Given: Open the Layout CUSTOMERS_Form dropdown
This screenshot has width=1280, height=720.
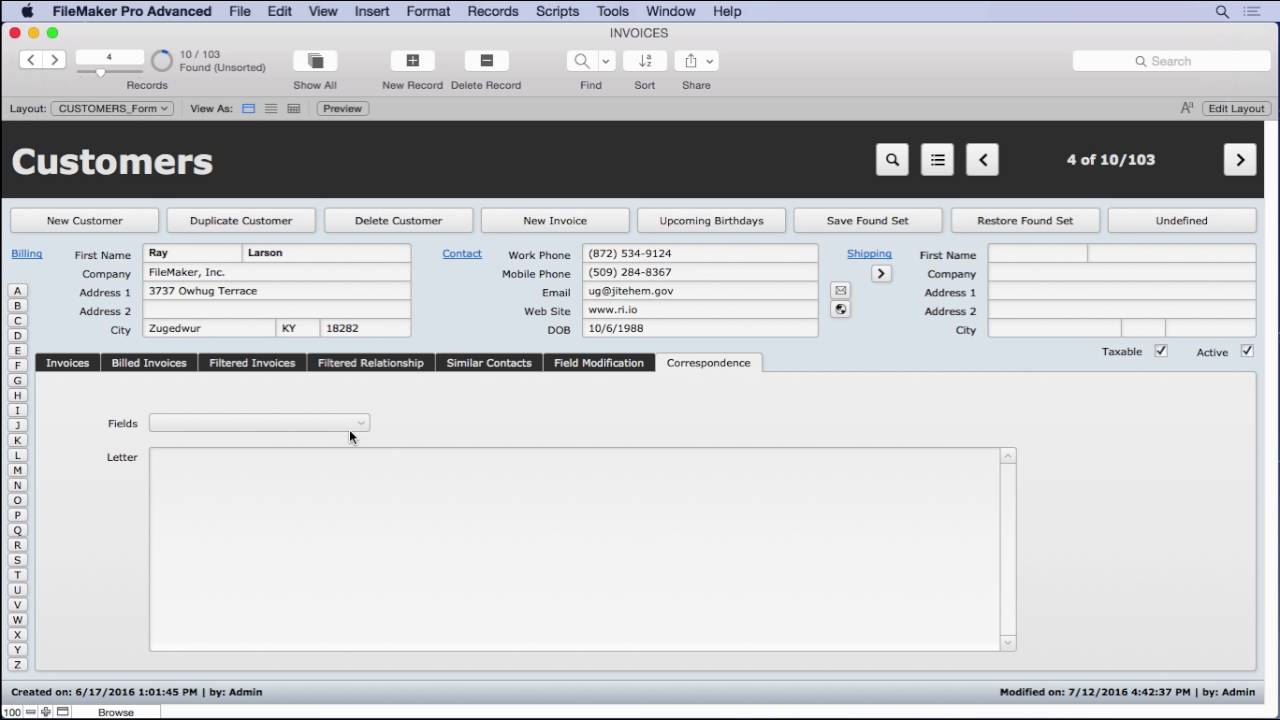Looking at the screenshot, I should (x=112, y=108).
